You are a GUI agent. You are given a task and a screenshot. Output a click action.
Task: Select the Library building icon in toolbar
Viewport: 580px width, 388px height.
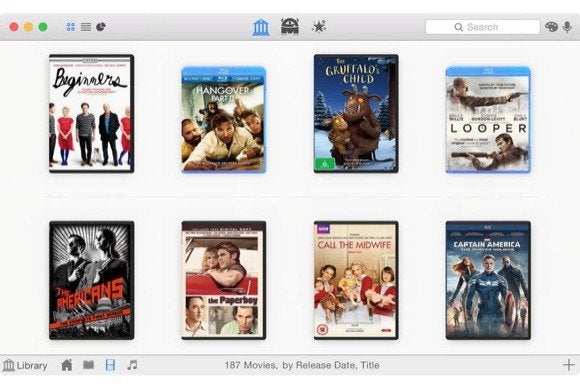point(261,27)
